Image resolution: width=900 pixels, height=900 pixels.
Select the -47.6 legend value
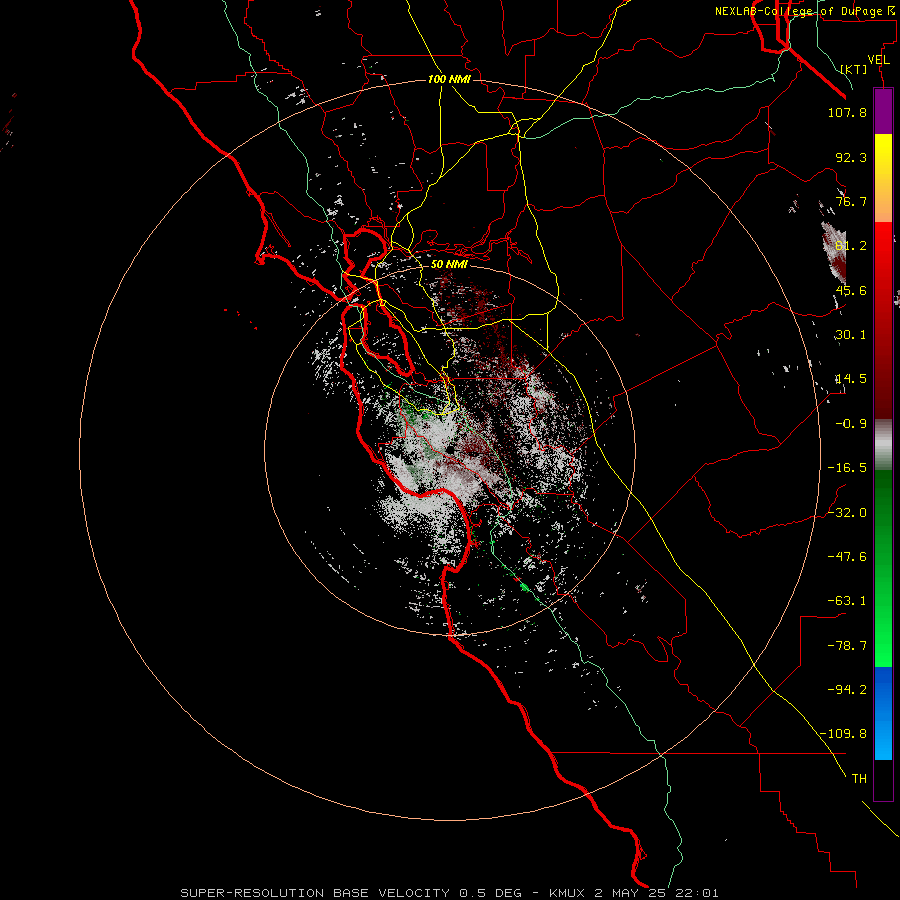tap(847, 557)
